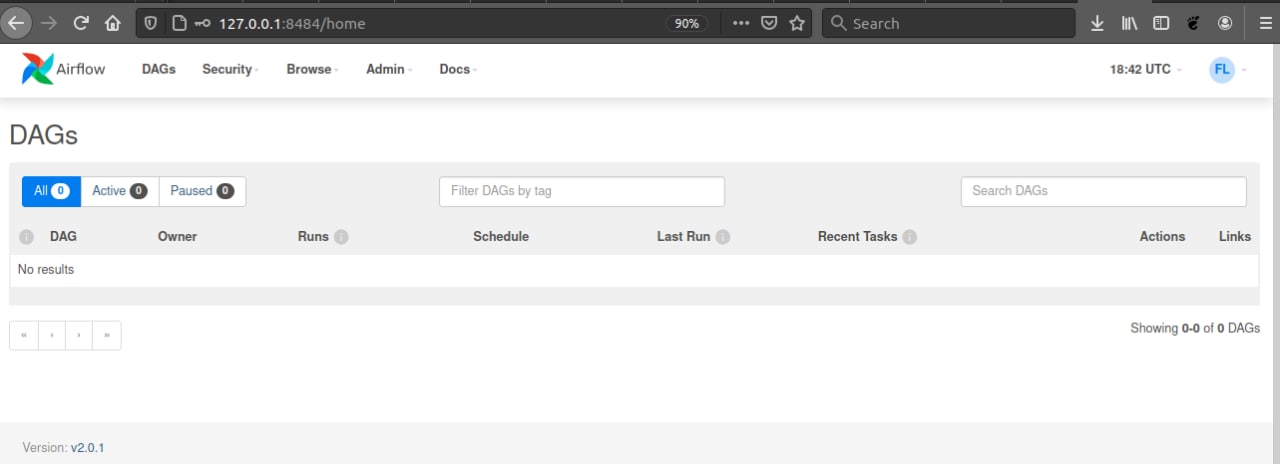Expand the Admin dropdown menu
The height and width of the screenshot is (464, 1280).
click(389, 69)
